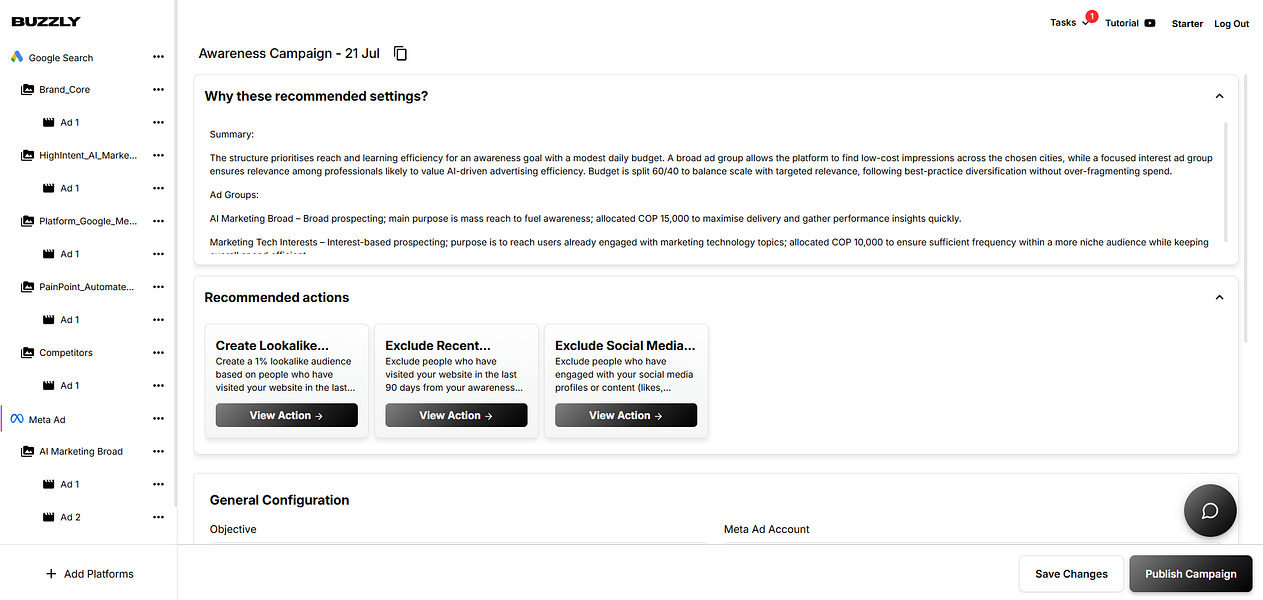Open the chat bubble widget
Image resolution: width=1263 pixels, height=600 pixels.
1209,511
